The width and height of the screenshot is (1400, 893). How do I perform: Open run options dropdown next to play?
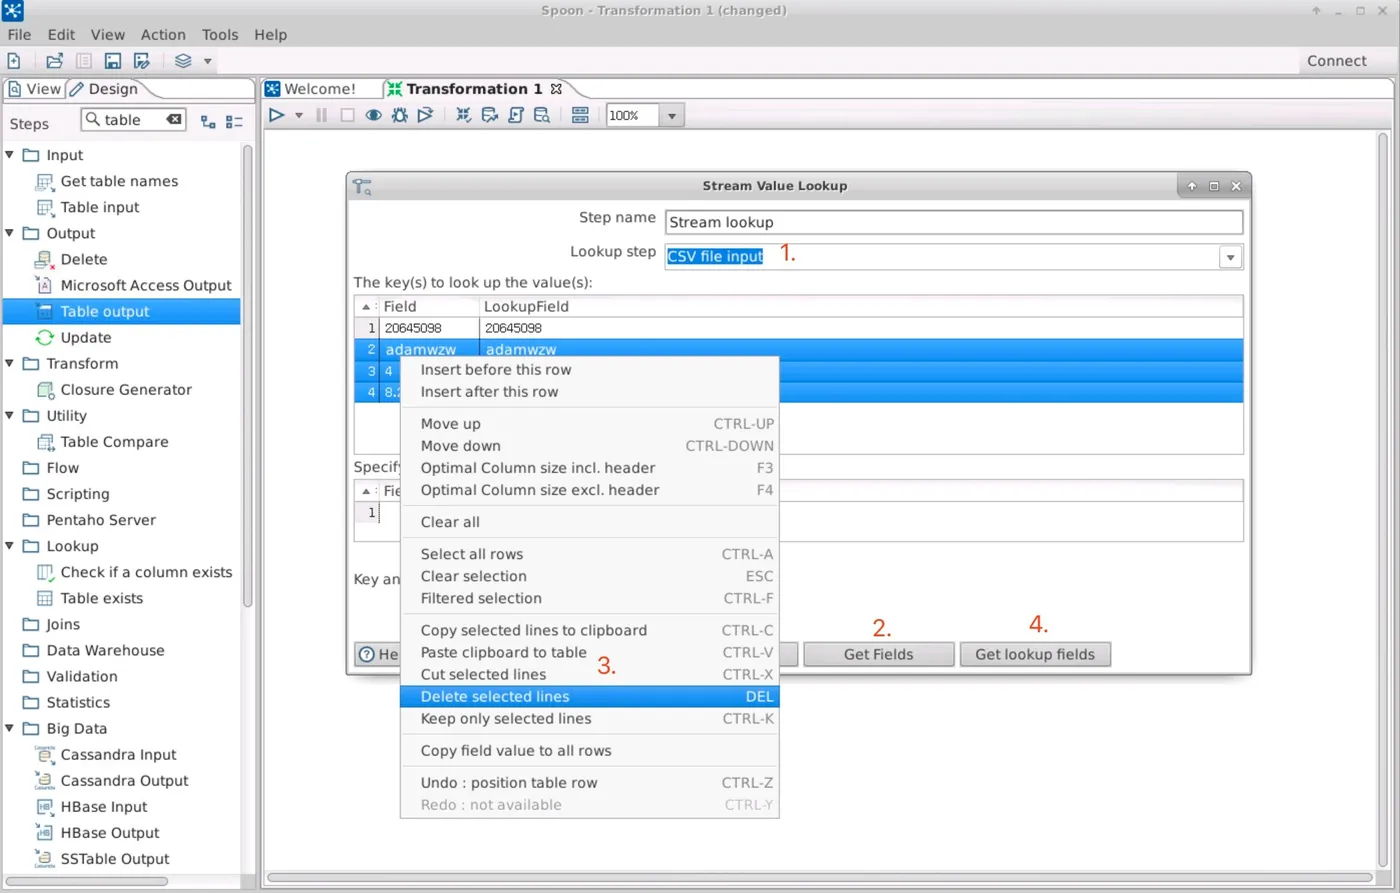pyautogui.click(x=298, y=116)
